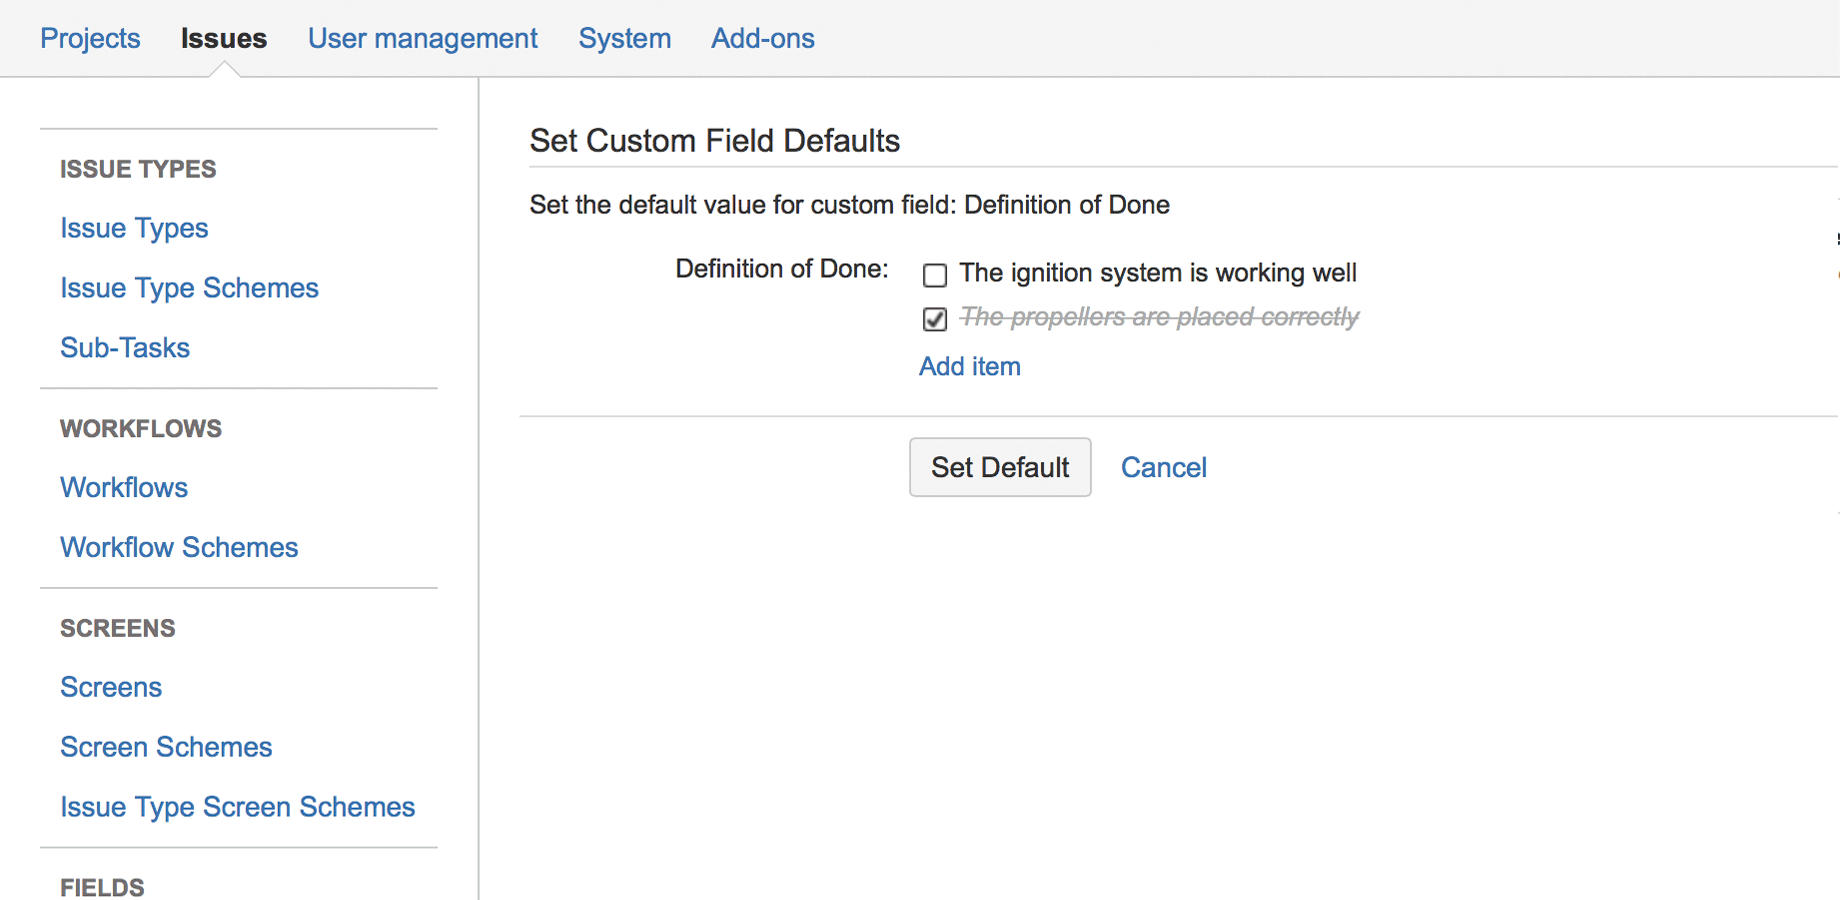The image size is (1840, 900).
Task: Open Issue Type Screen Schemes
Action: pyautogui.click(x=237, y=807)
